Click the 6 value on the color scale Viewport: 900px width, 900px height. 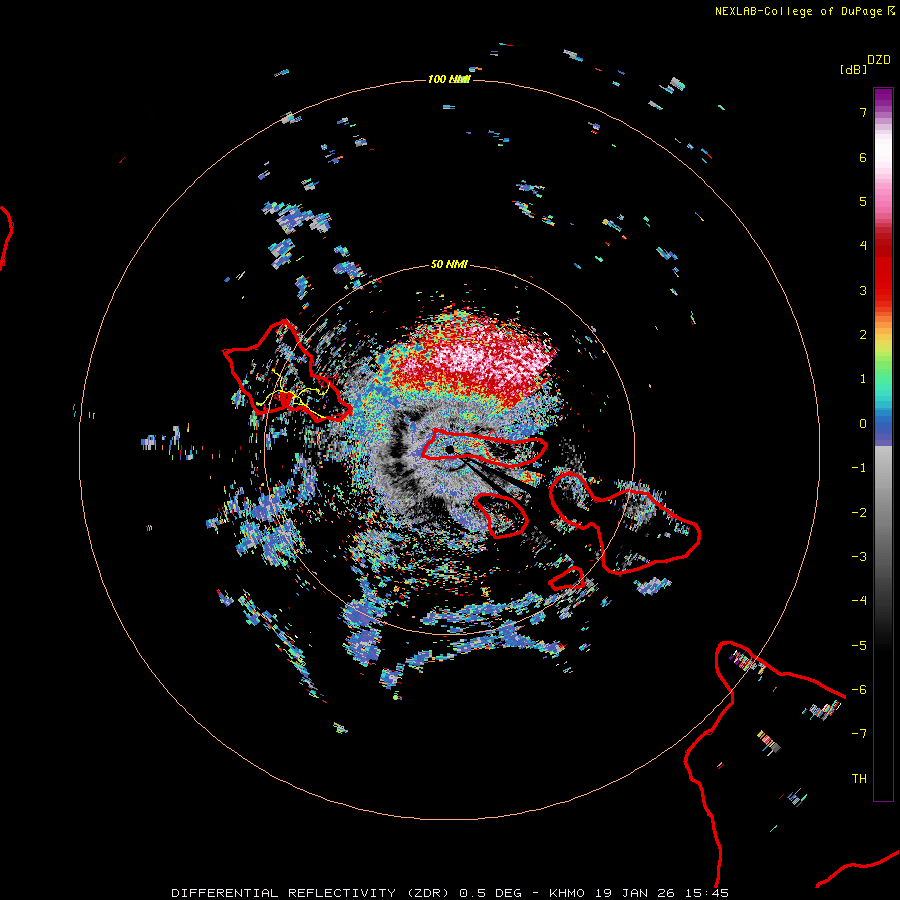click(x=863, y=157)
